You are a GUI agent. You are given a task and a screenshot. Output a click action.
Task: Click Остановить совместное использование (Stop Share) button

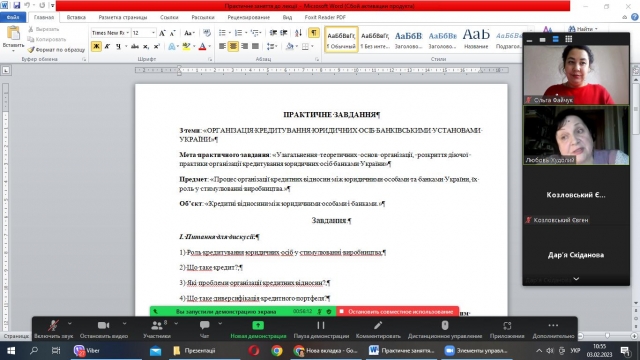[x=398, y=311]
